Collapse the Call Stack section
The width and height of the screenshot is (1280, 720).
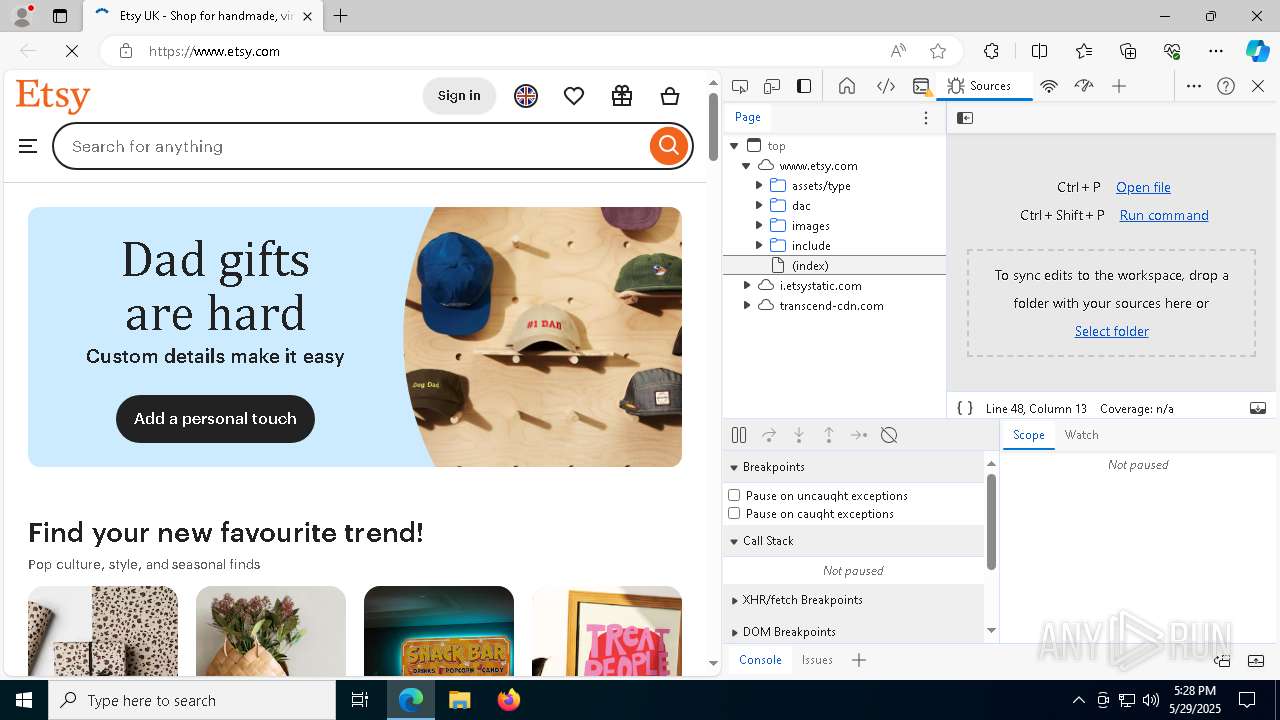[854, 541]
